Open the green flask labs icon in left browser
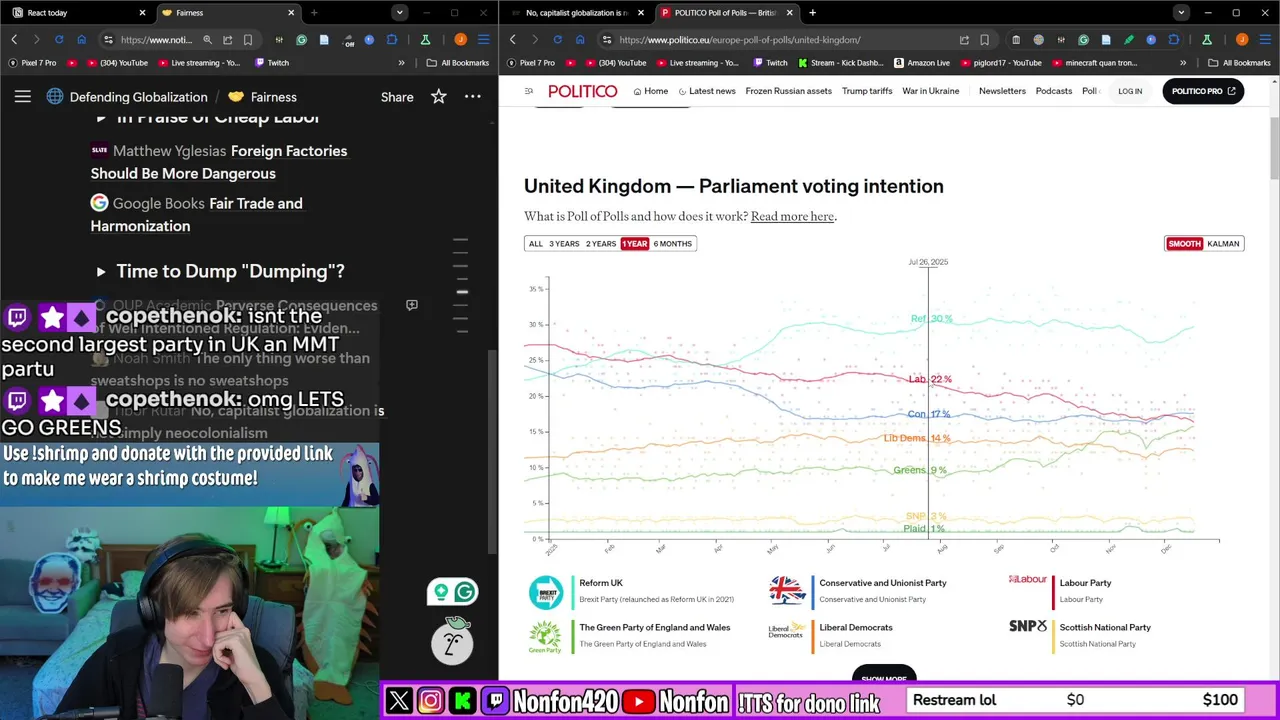Screen dimensions: 1280x720 point(425,40)
